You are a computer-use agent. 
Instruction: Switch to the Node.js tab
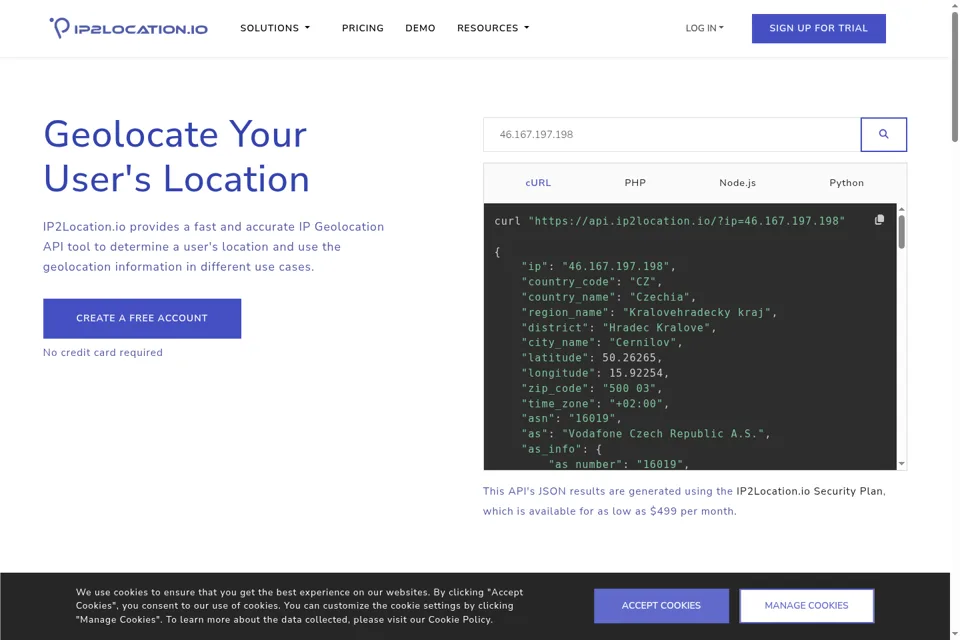tap(737, 183)
